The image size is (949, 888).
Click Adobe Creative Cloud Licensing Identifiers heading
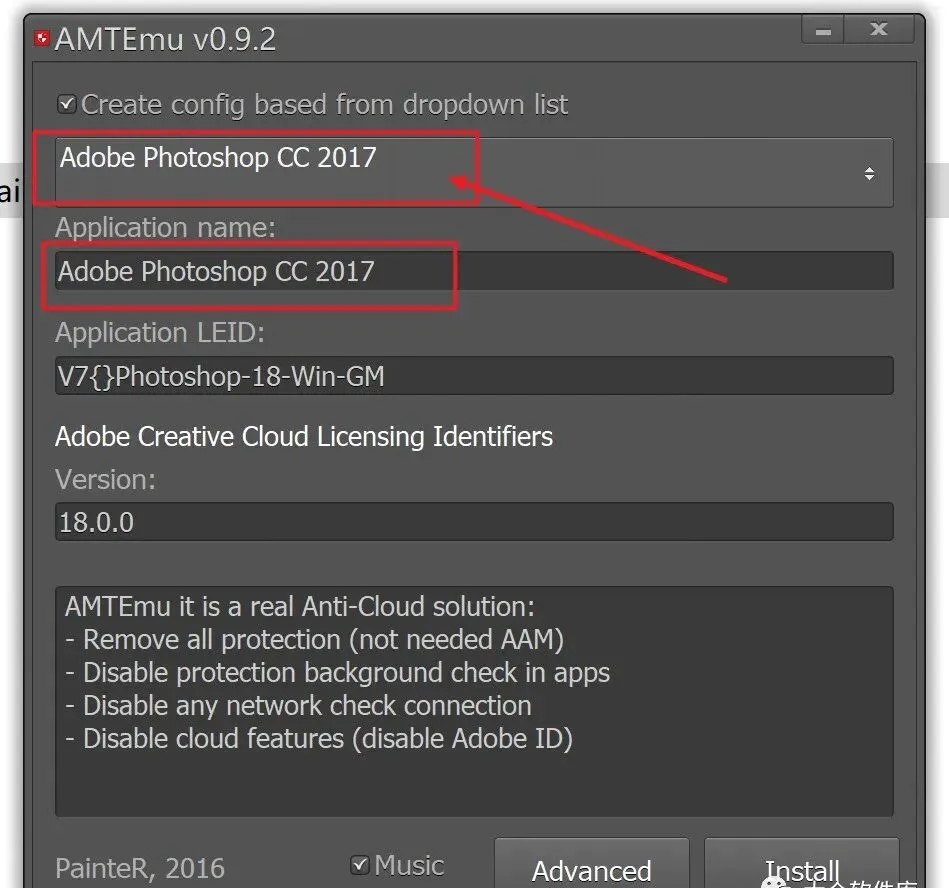303,437
